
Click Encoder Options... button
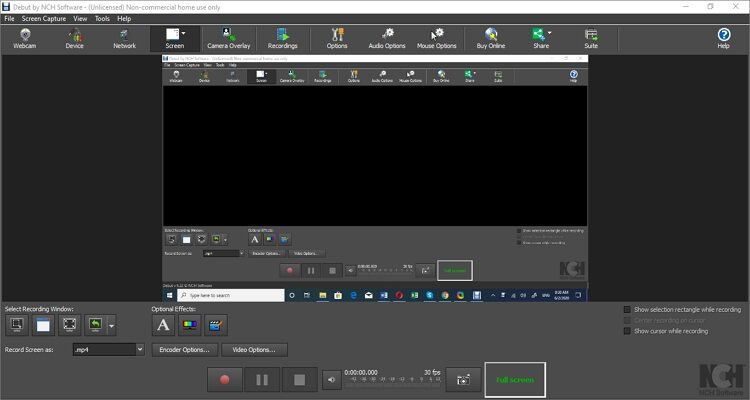click(185, 350)
